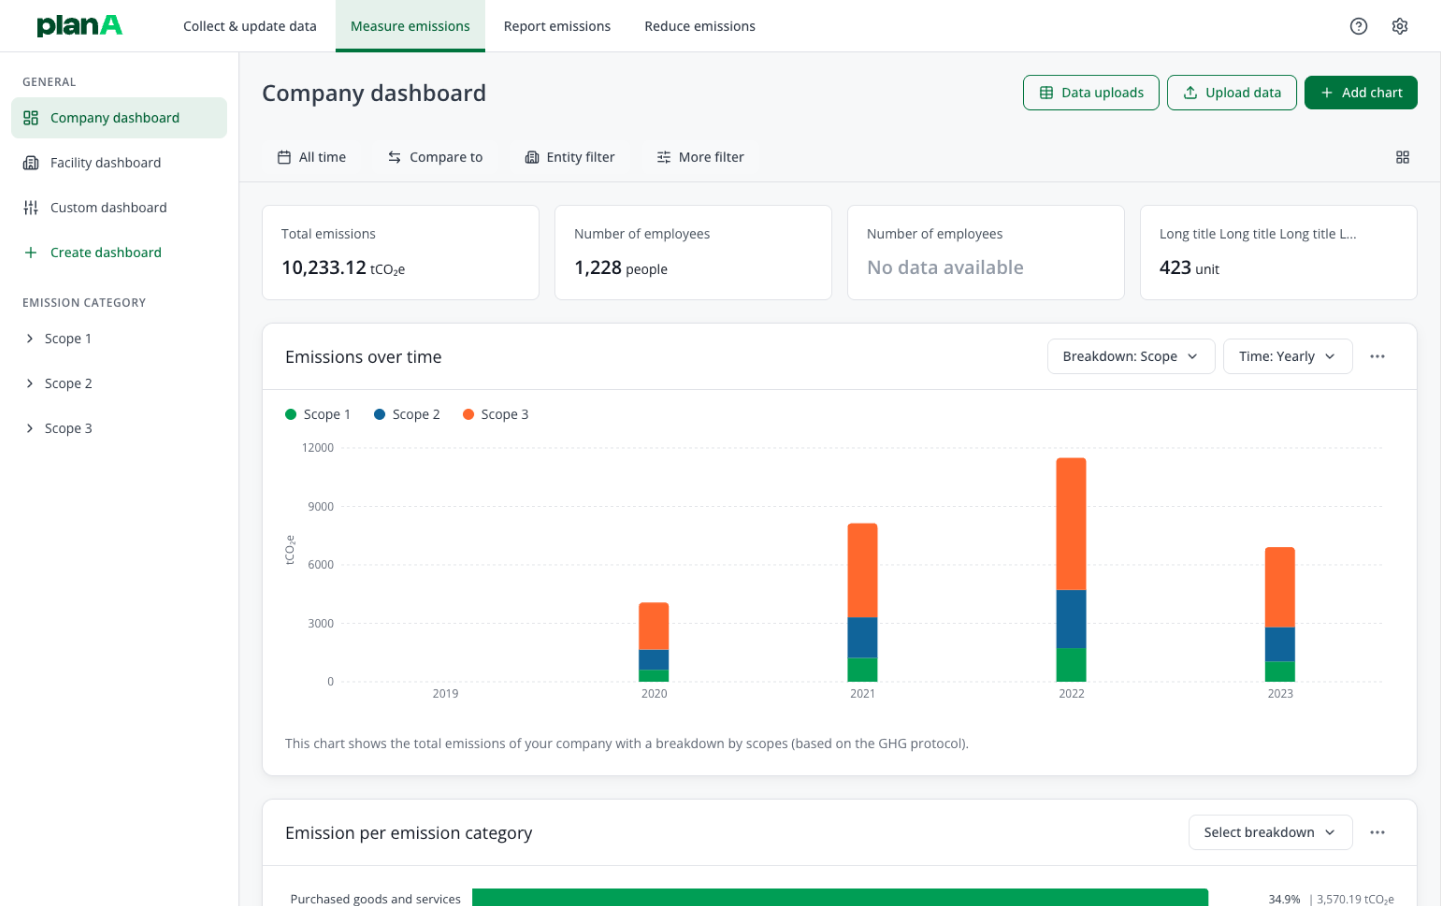1441x906 pixels.
Task: Toggle the Scope 3 legend in the chart
Action: pos(495,413)
